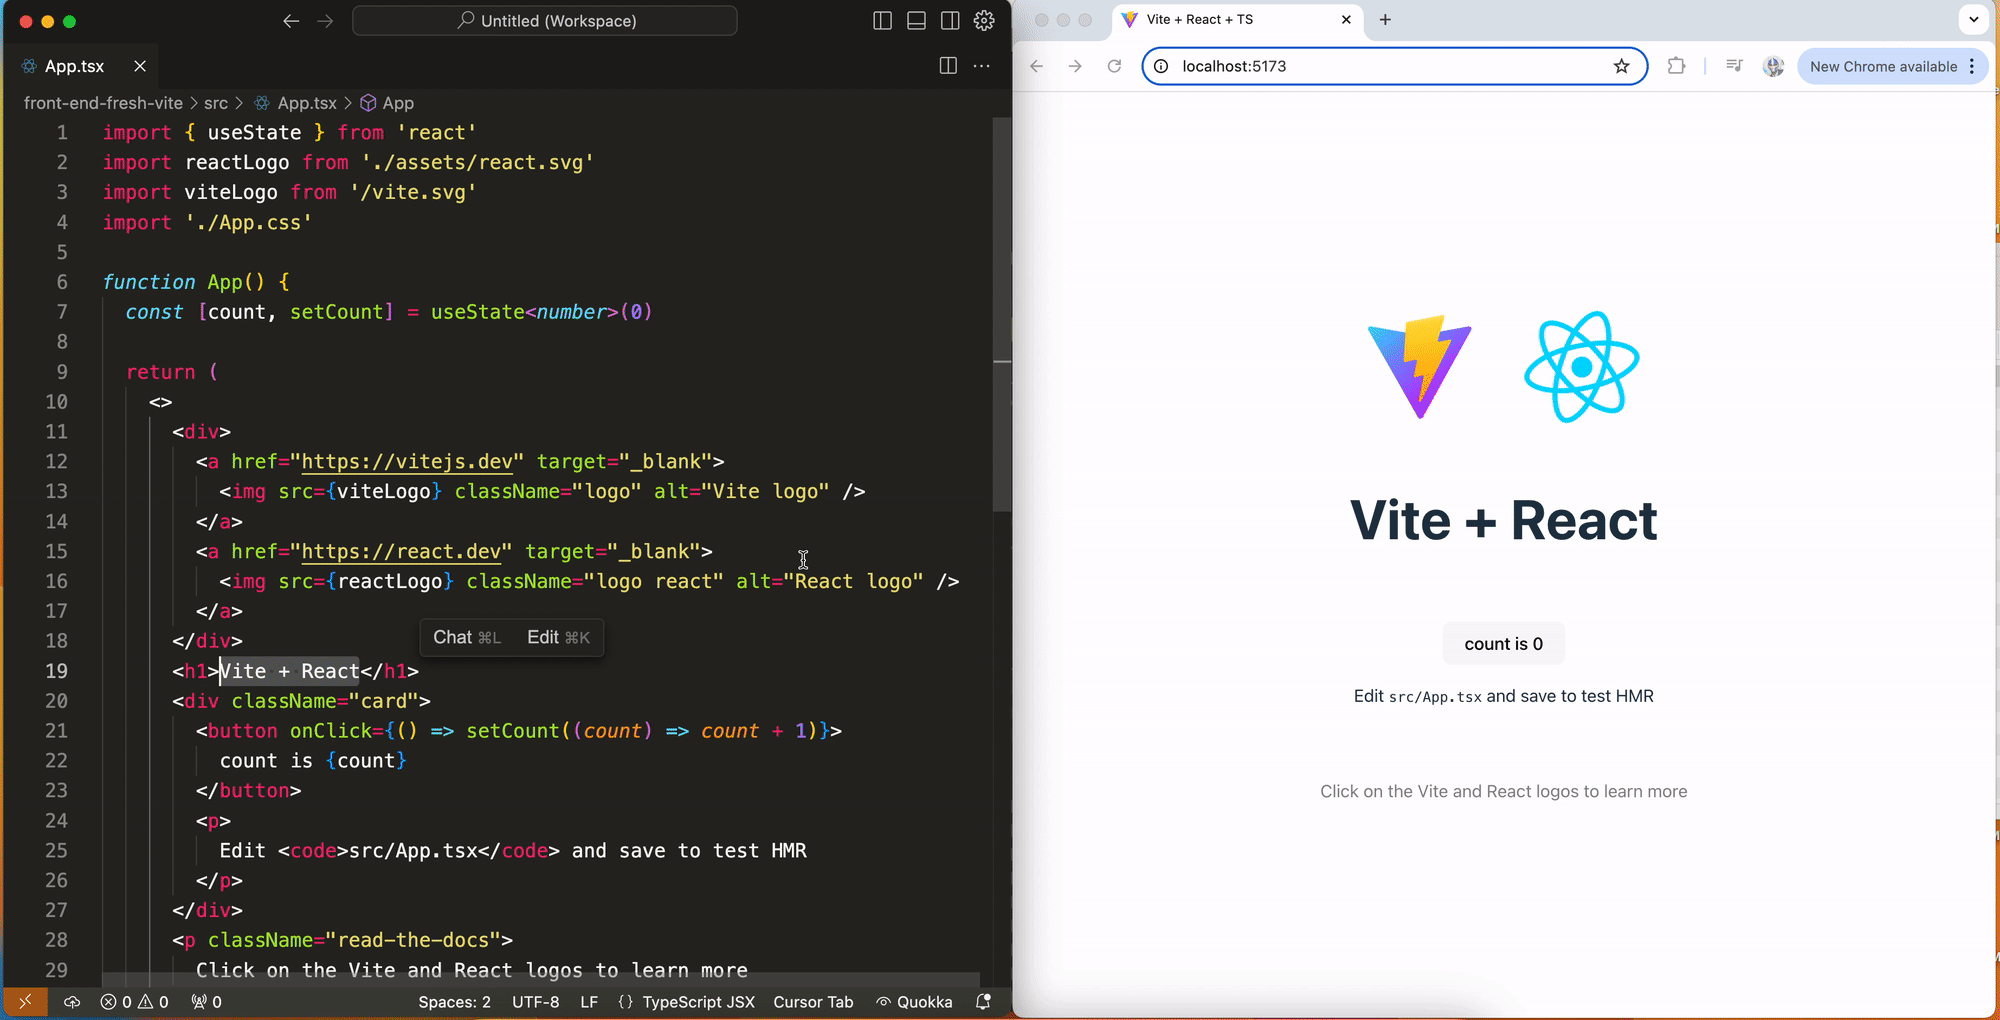
Task: Click the Untitled (Workspace) command search box
Action: tap(545, 21)
